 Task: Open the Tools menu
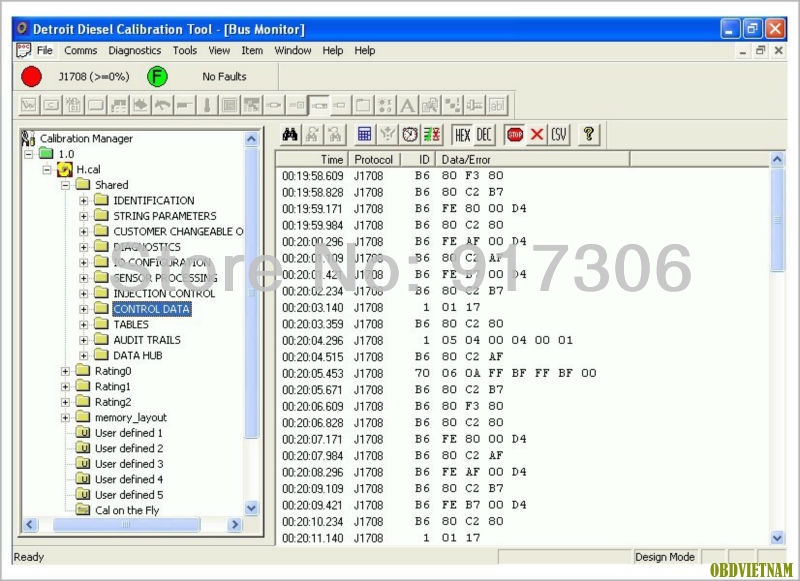tap(185, 50)
